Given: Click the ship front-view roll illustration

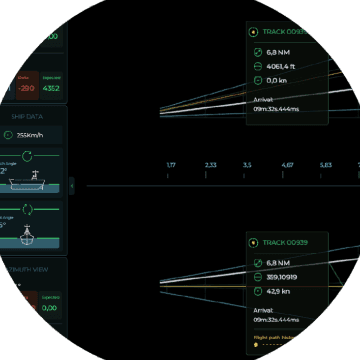Looking at the screenshot, I should (27, 235).
